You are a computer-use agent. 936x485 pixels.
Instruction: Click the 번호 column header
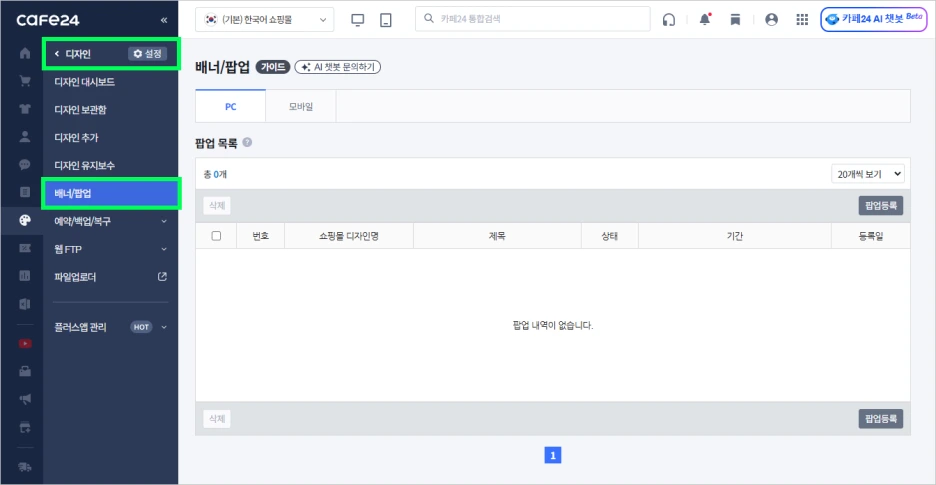(x=261, y=236)
